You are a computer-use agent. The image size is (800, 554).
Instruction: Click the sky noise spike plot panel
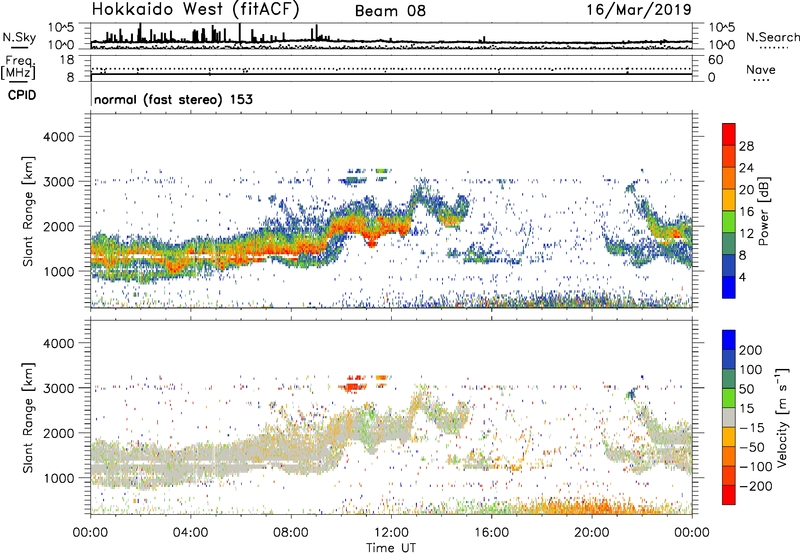tap(391, 36)
